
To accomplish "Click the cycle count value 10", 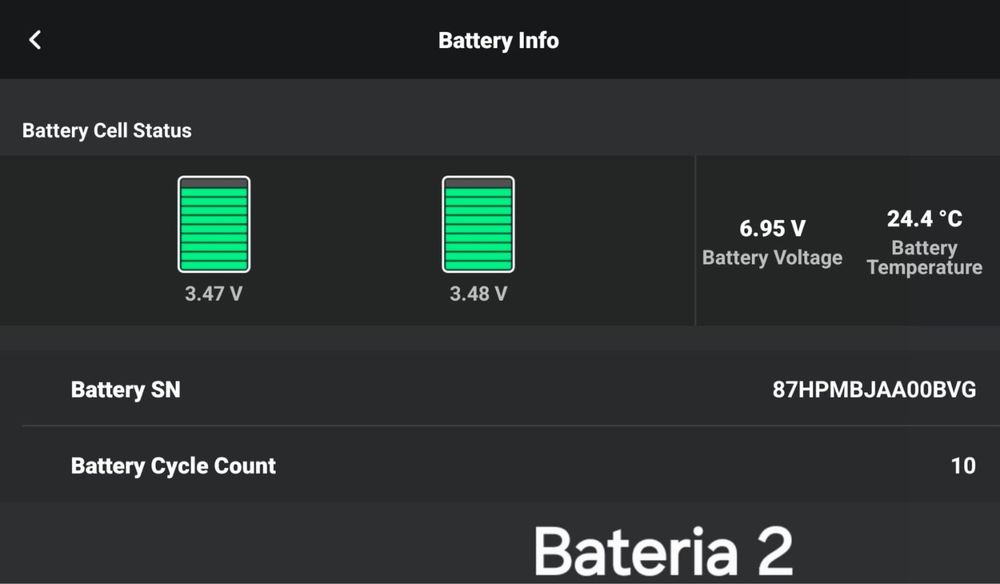I will (962, 466).
